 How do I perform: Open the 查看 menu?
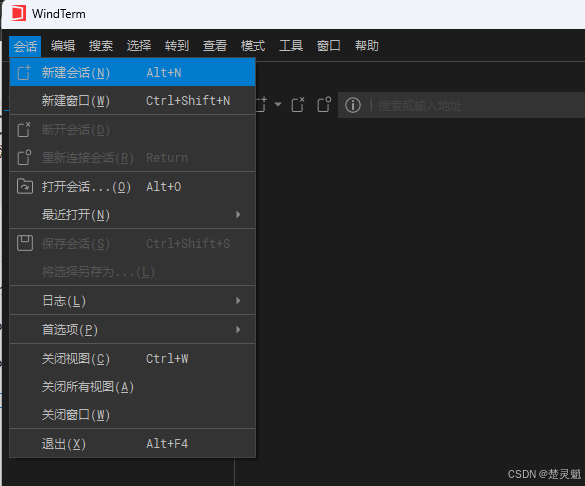[215, 46]
